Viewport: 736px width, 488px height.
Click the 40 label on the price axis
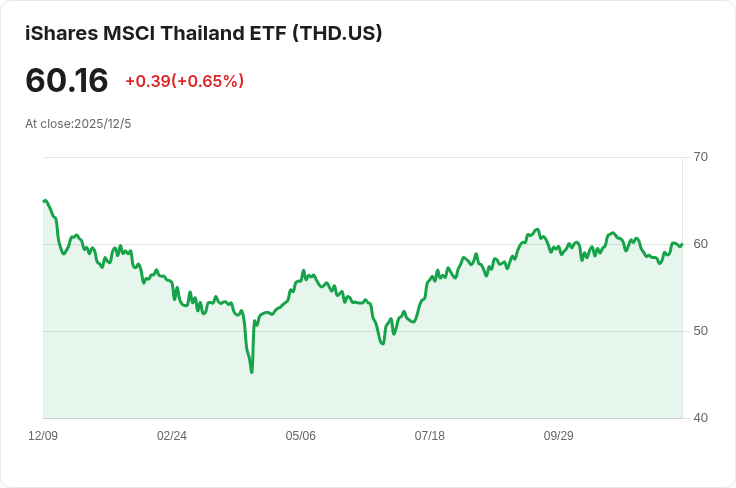(701, 418)
